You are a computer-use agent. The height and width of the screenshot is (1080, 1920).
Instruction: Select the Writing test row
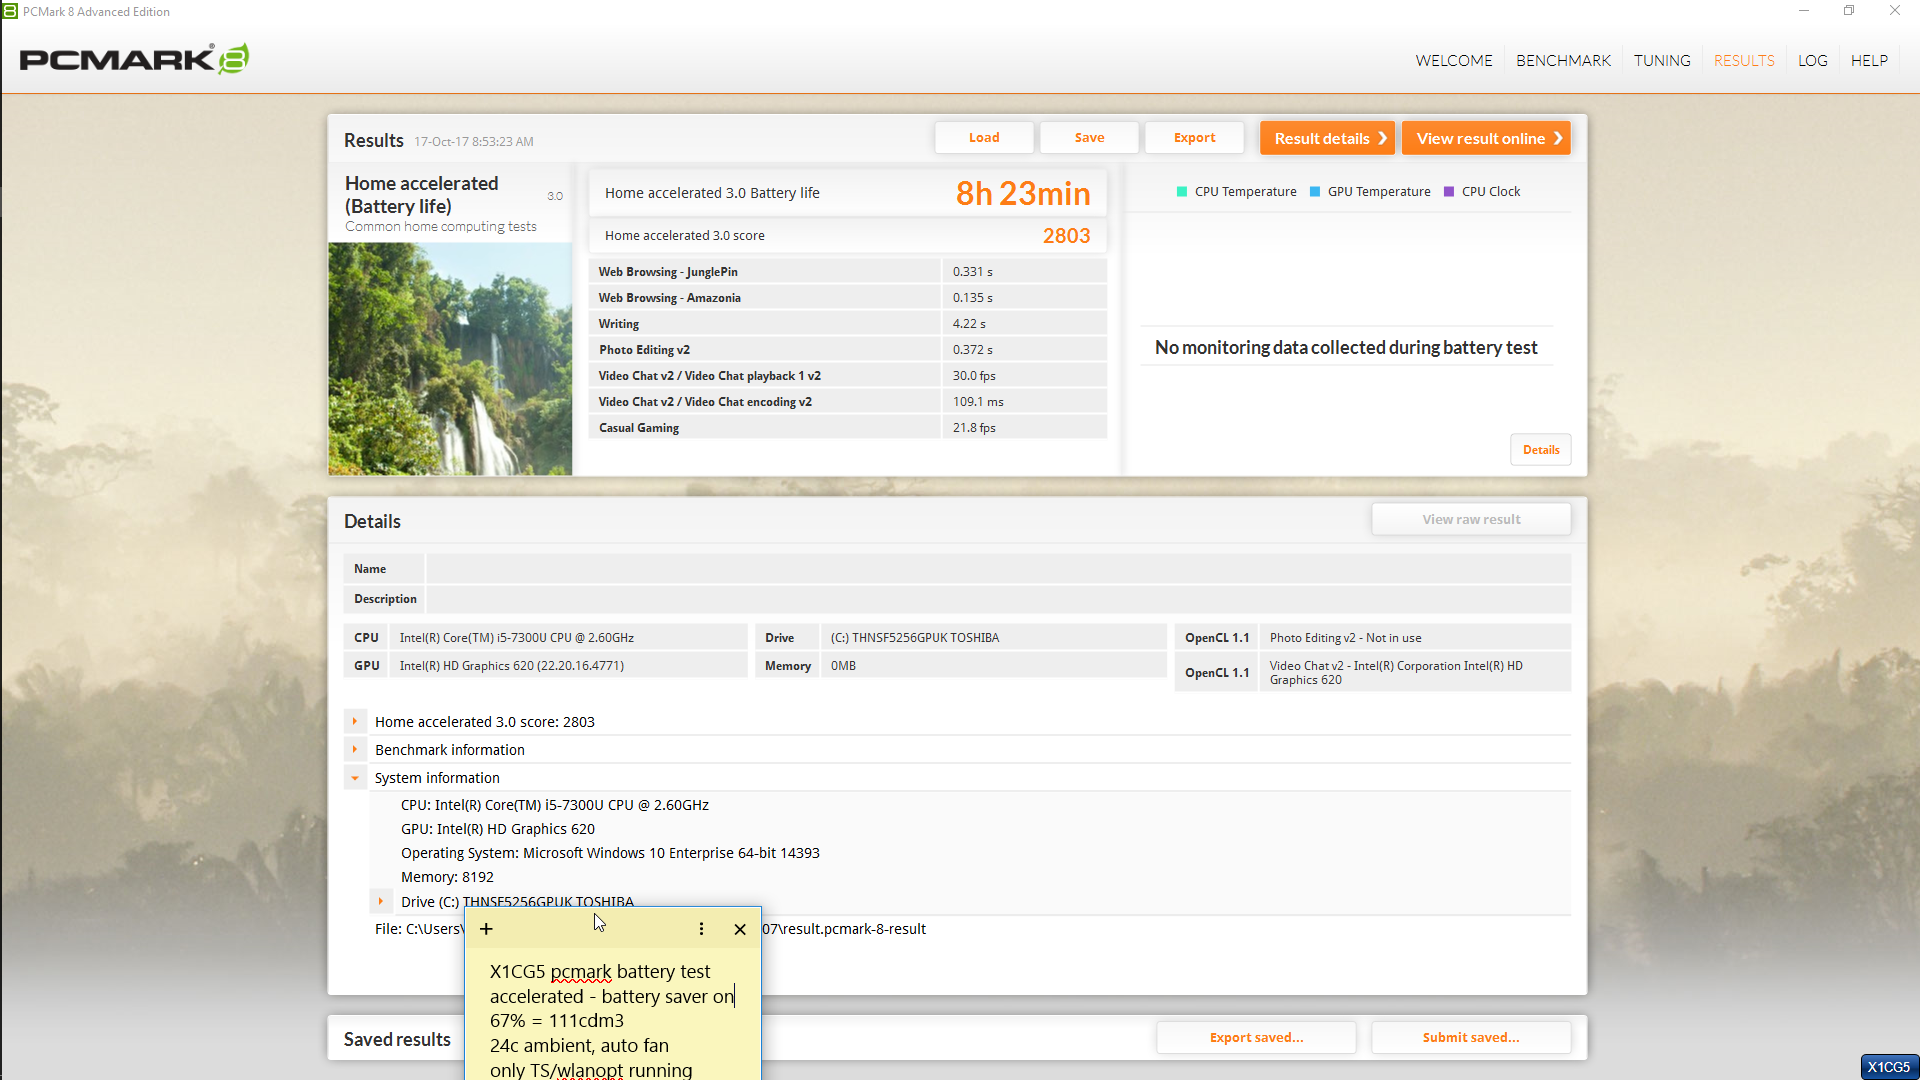click(848, 323)
